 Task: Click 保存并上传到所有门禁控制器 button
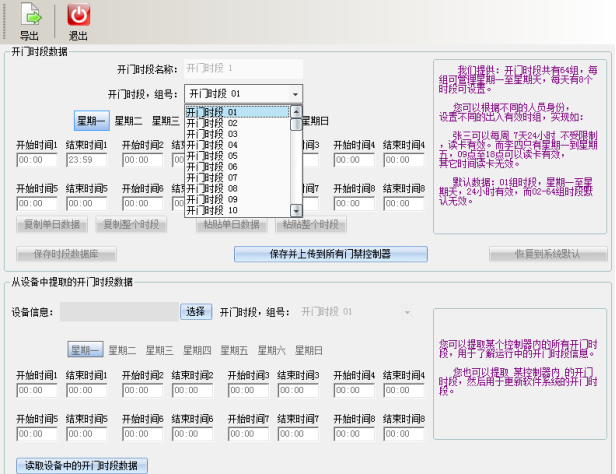pyautogui.click(x=330, y=254)
